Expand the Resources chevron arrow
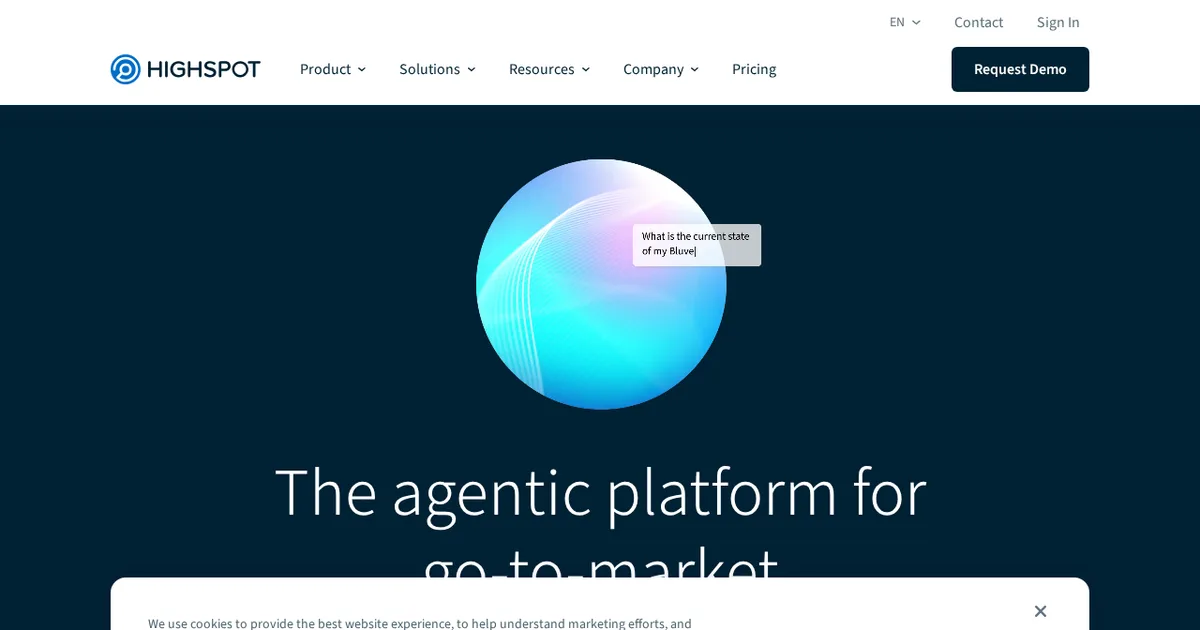The image size is (1200, 630). pyautogui.click(x=585, y=69)
